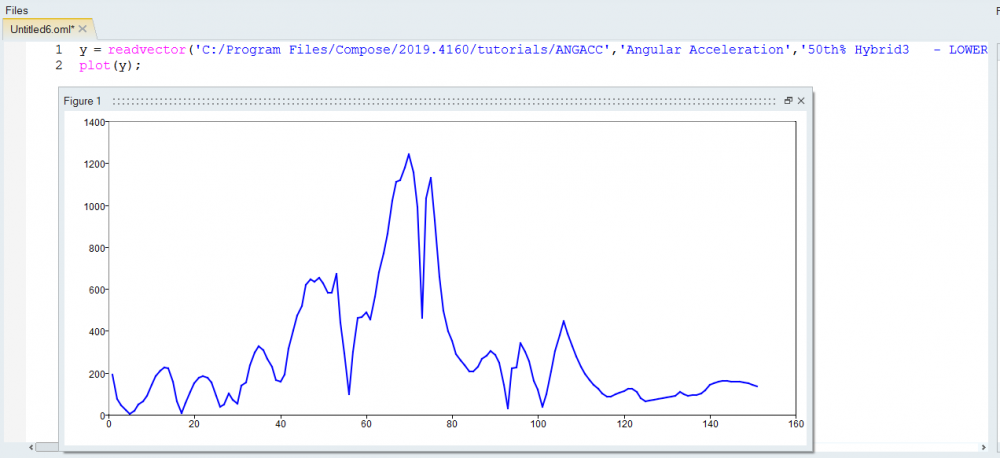This screenshot has width=1000, height=458.
Task: Select line number 1 in the gutter
Action: [59, 50]
